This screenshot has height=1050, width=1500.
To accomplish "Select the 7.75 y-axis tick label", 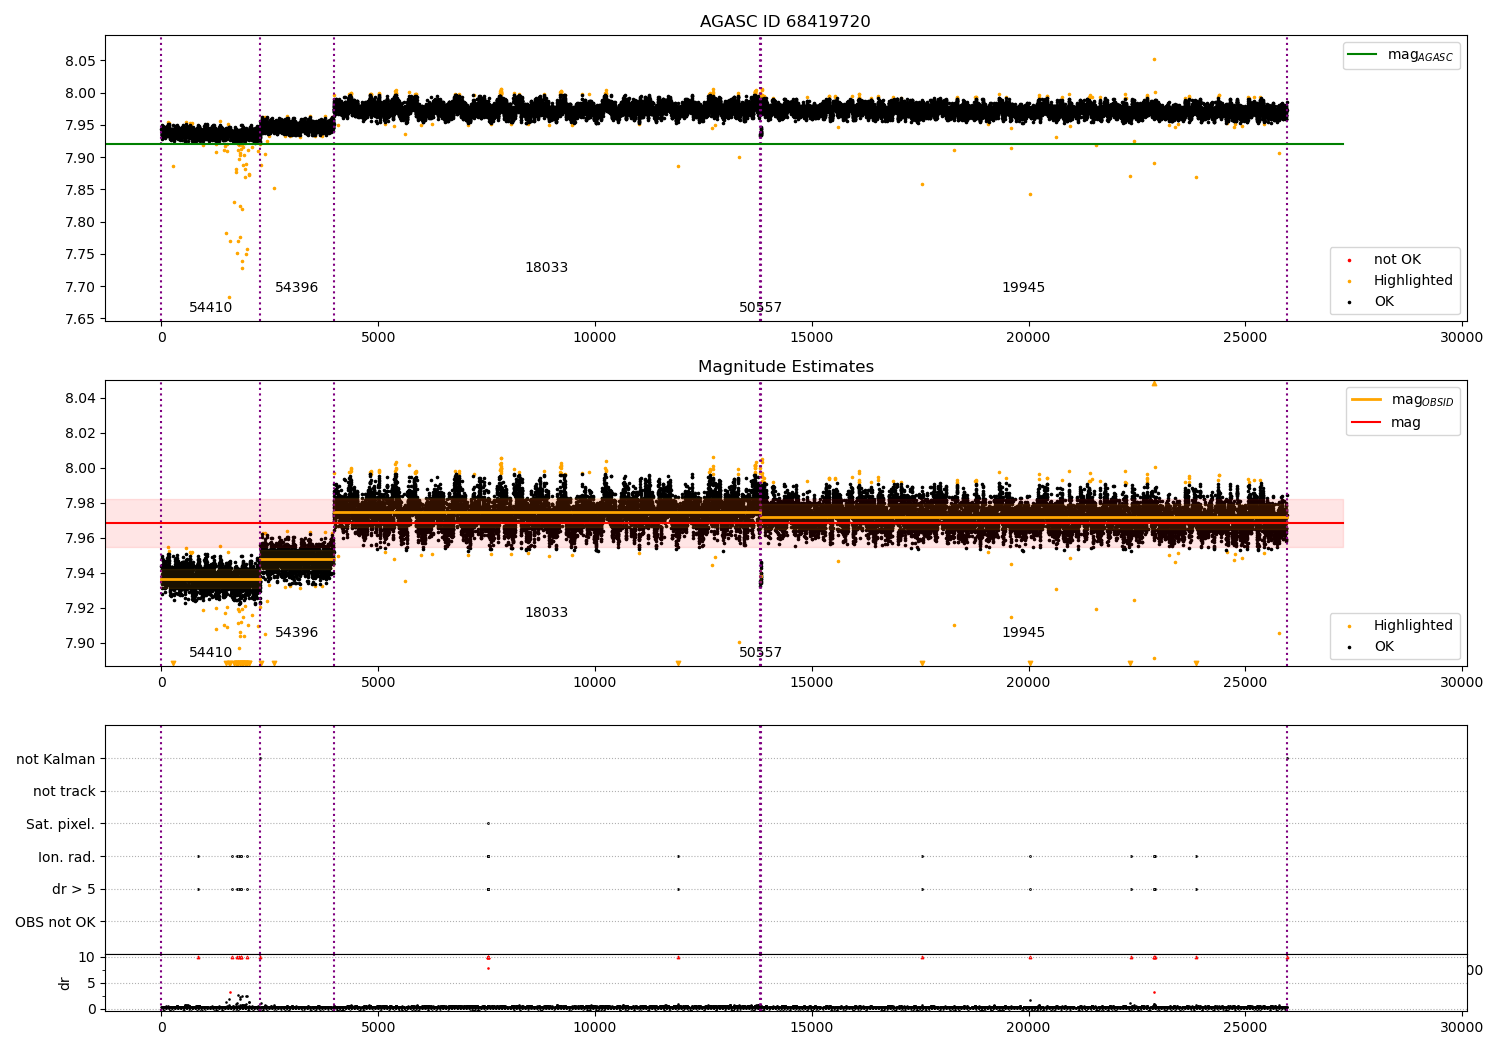I will 79,255.
